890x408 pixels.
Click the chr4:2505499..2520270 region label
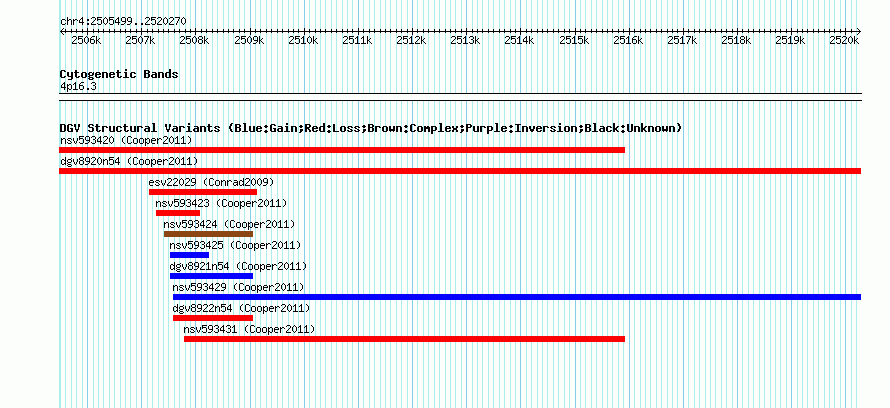123,22
